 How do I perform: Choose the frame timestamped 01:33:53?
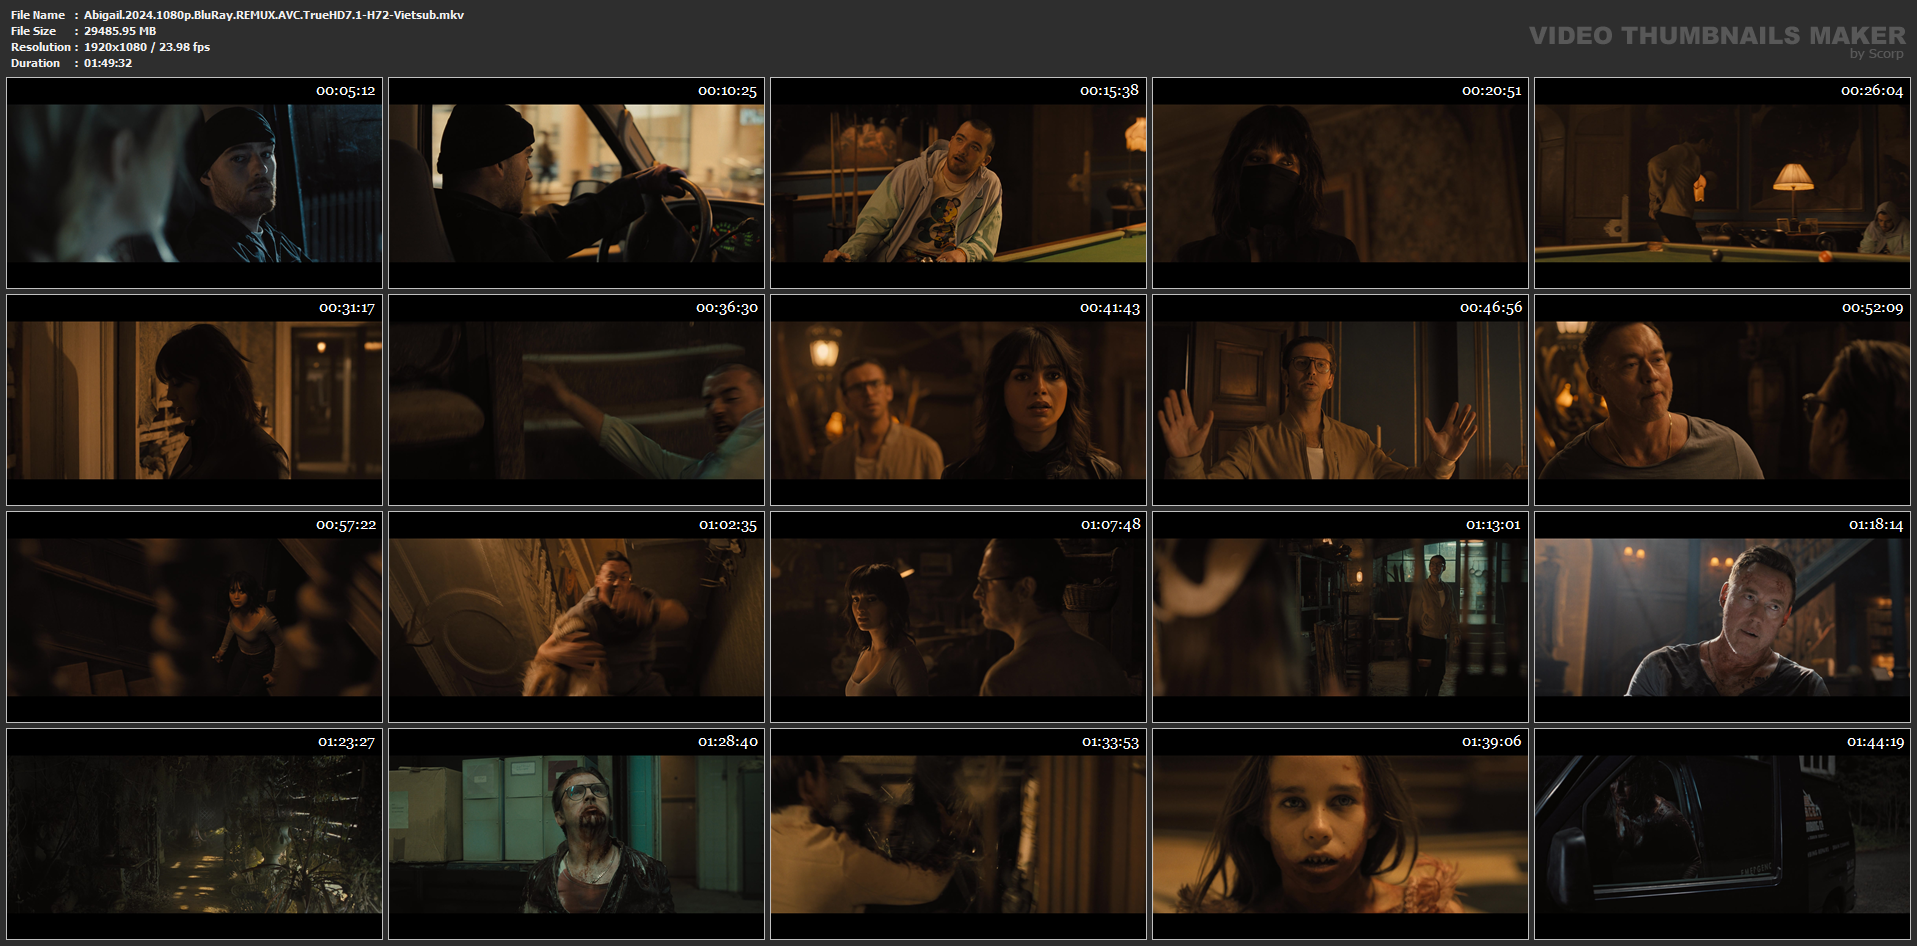coord(959,834)
